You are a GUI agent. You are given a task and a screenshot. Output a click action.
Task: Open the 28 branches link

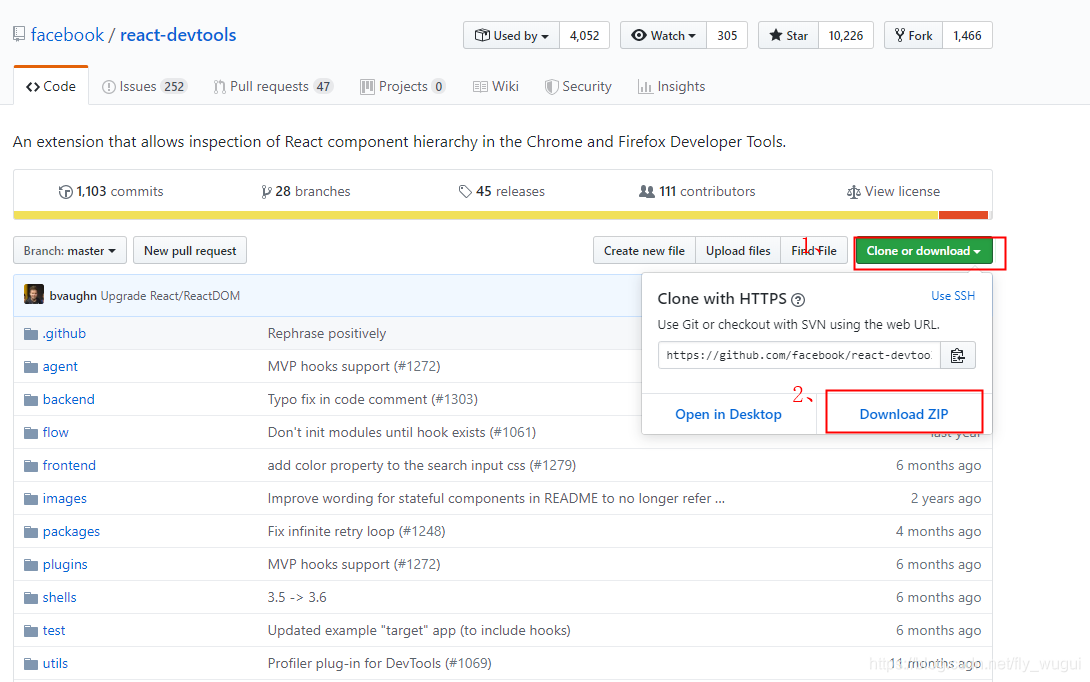coord(306,191)
